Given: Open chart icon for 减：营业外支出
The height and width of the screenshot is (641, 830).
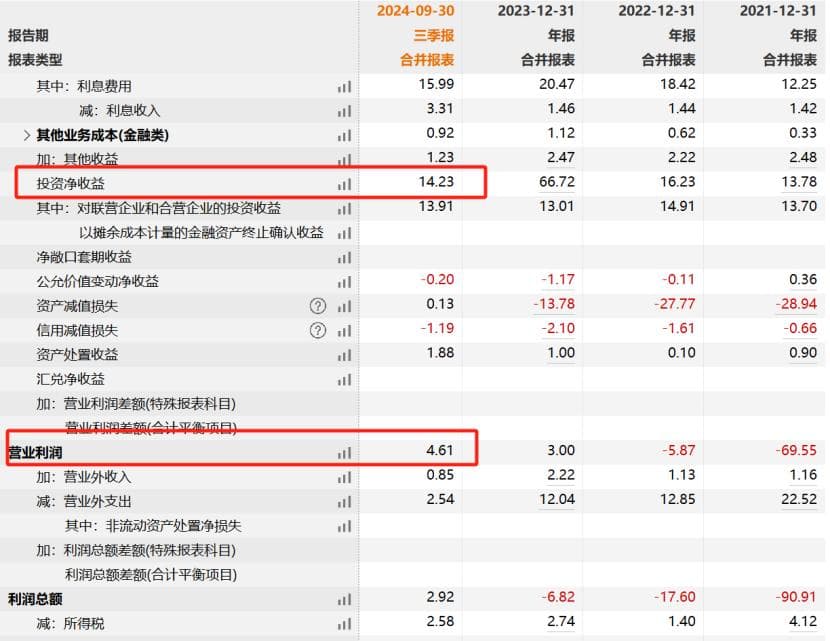Looking at the screenshot, I should click(344, 502).
